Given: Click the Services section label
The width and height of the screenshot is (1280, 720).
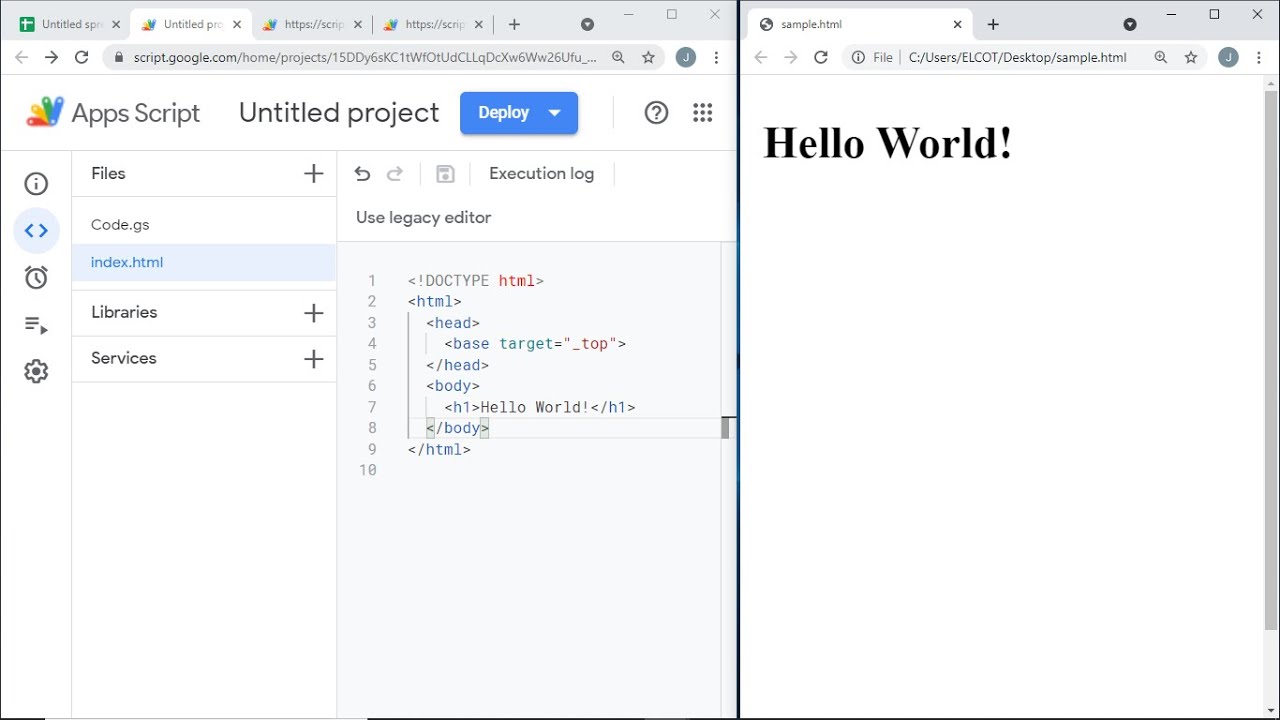Looking at the screenshot, I should pyautogui.click(x=124, y=359).
